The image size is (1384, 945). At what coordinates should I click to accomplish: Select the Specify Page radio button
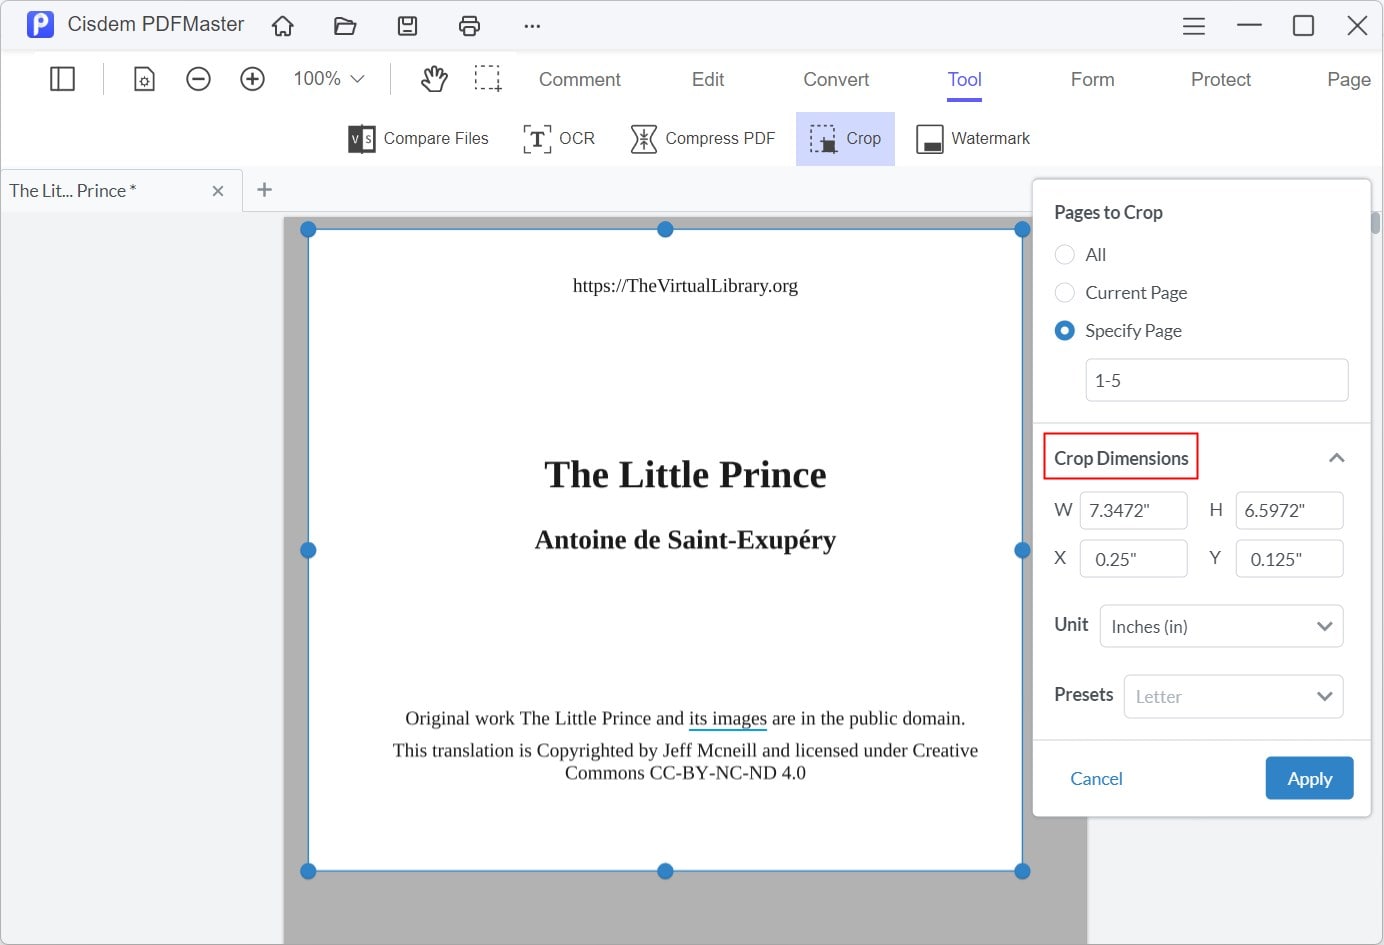(1065, 331)
